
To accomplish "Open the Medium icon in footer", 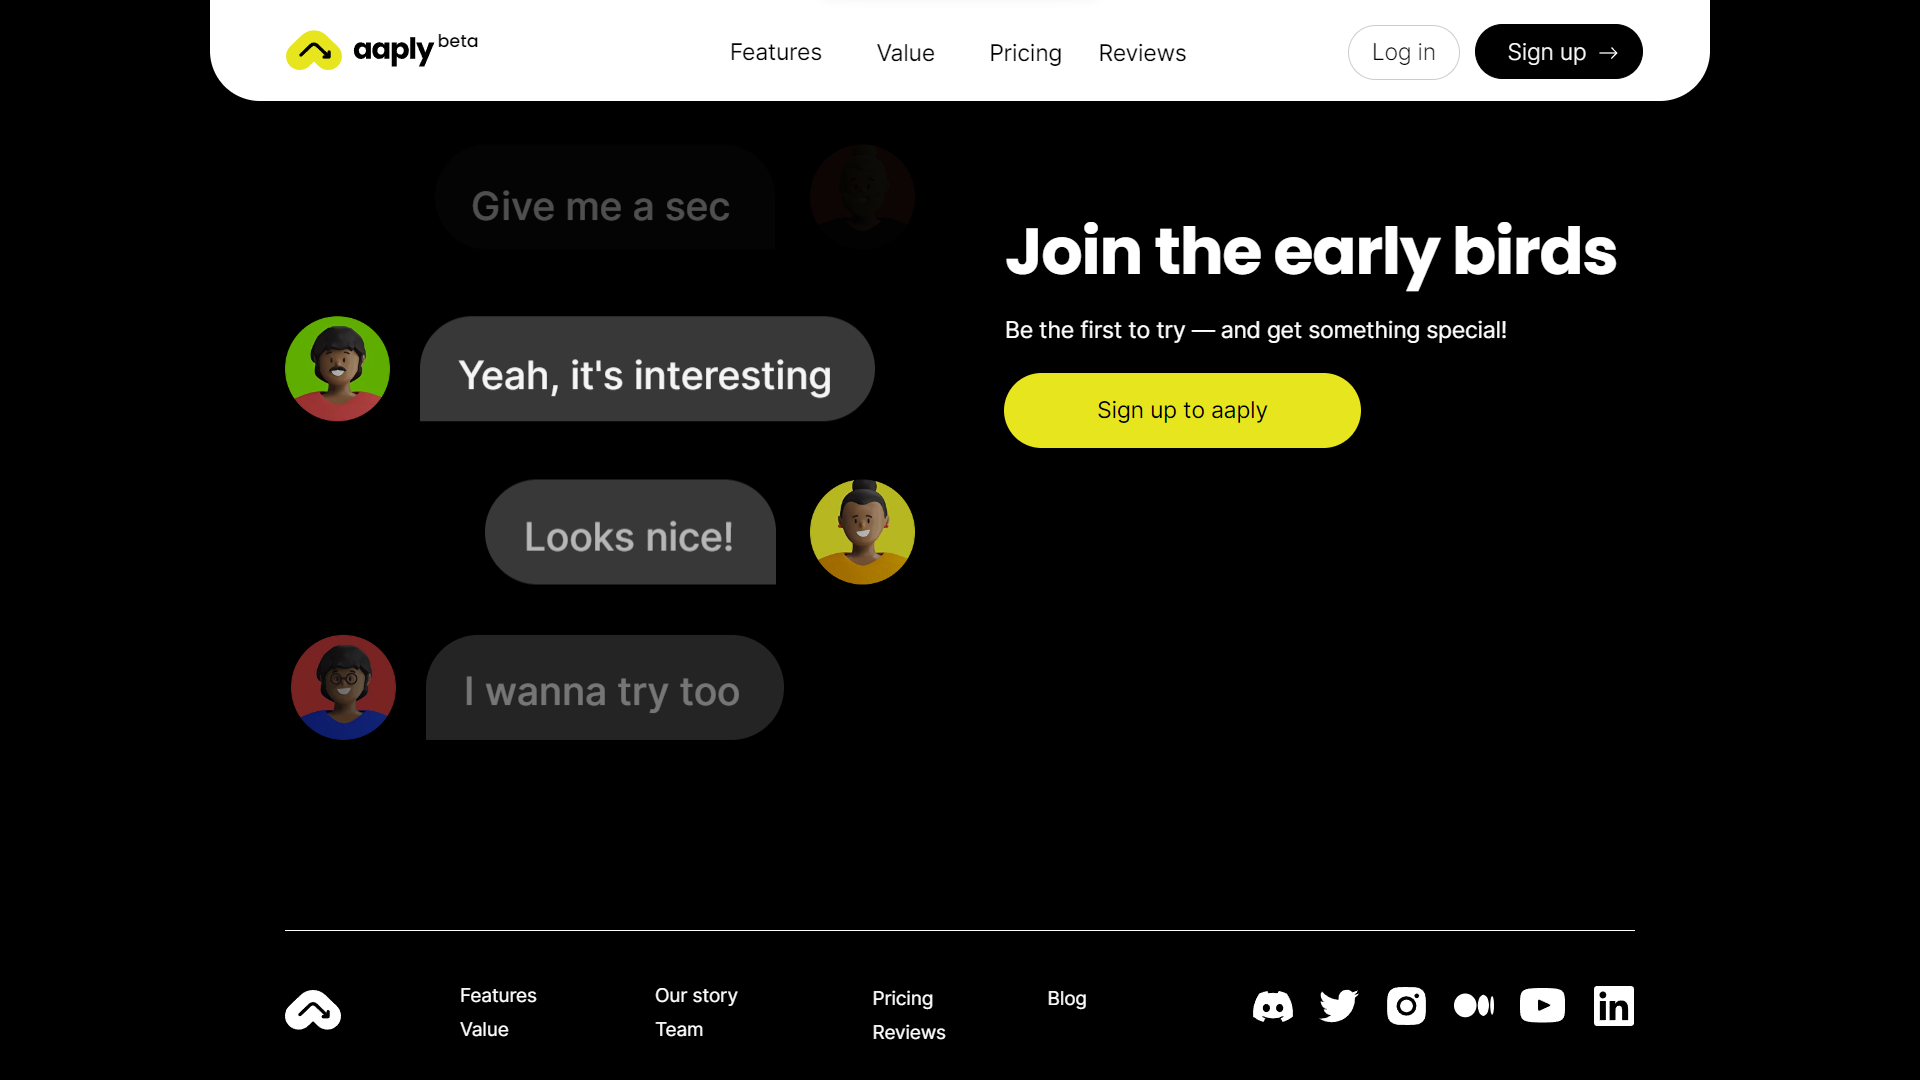I will [x=1474, y=1006].
